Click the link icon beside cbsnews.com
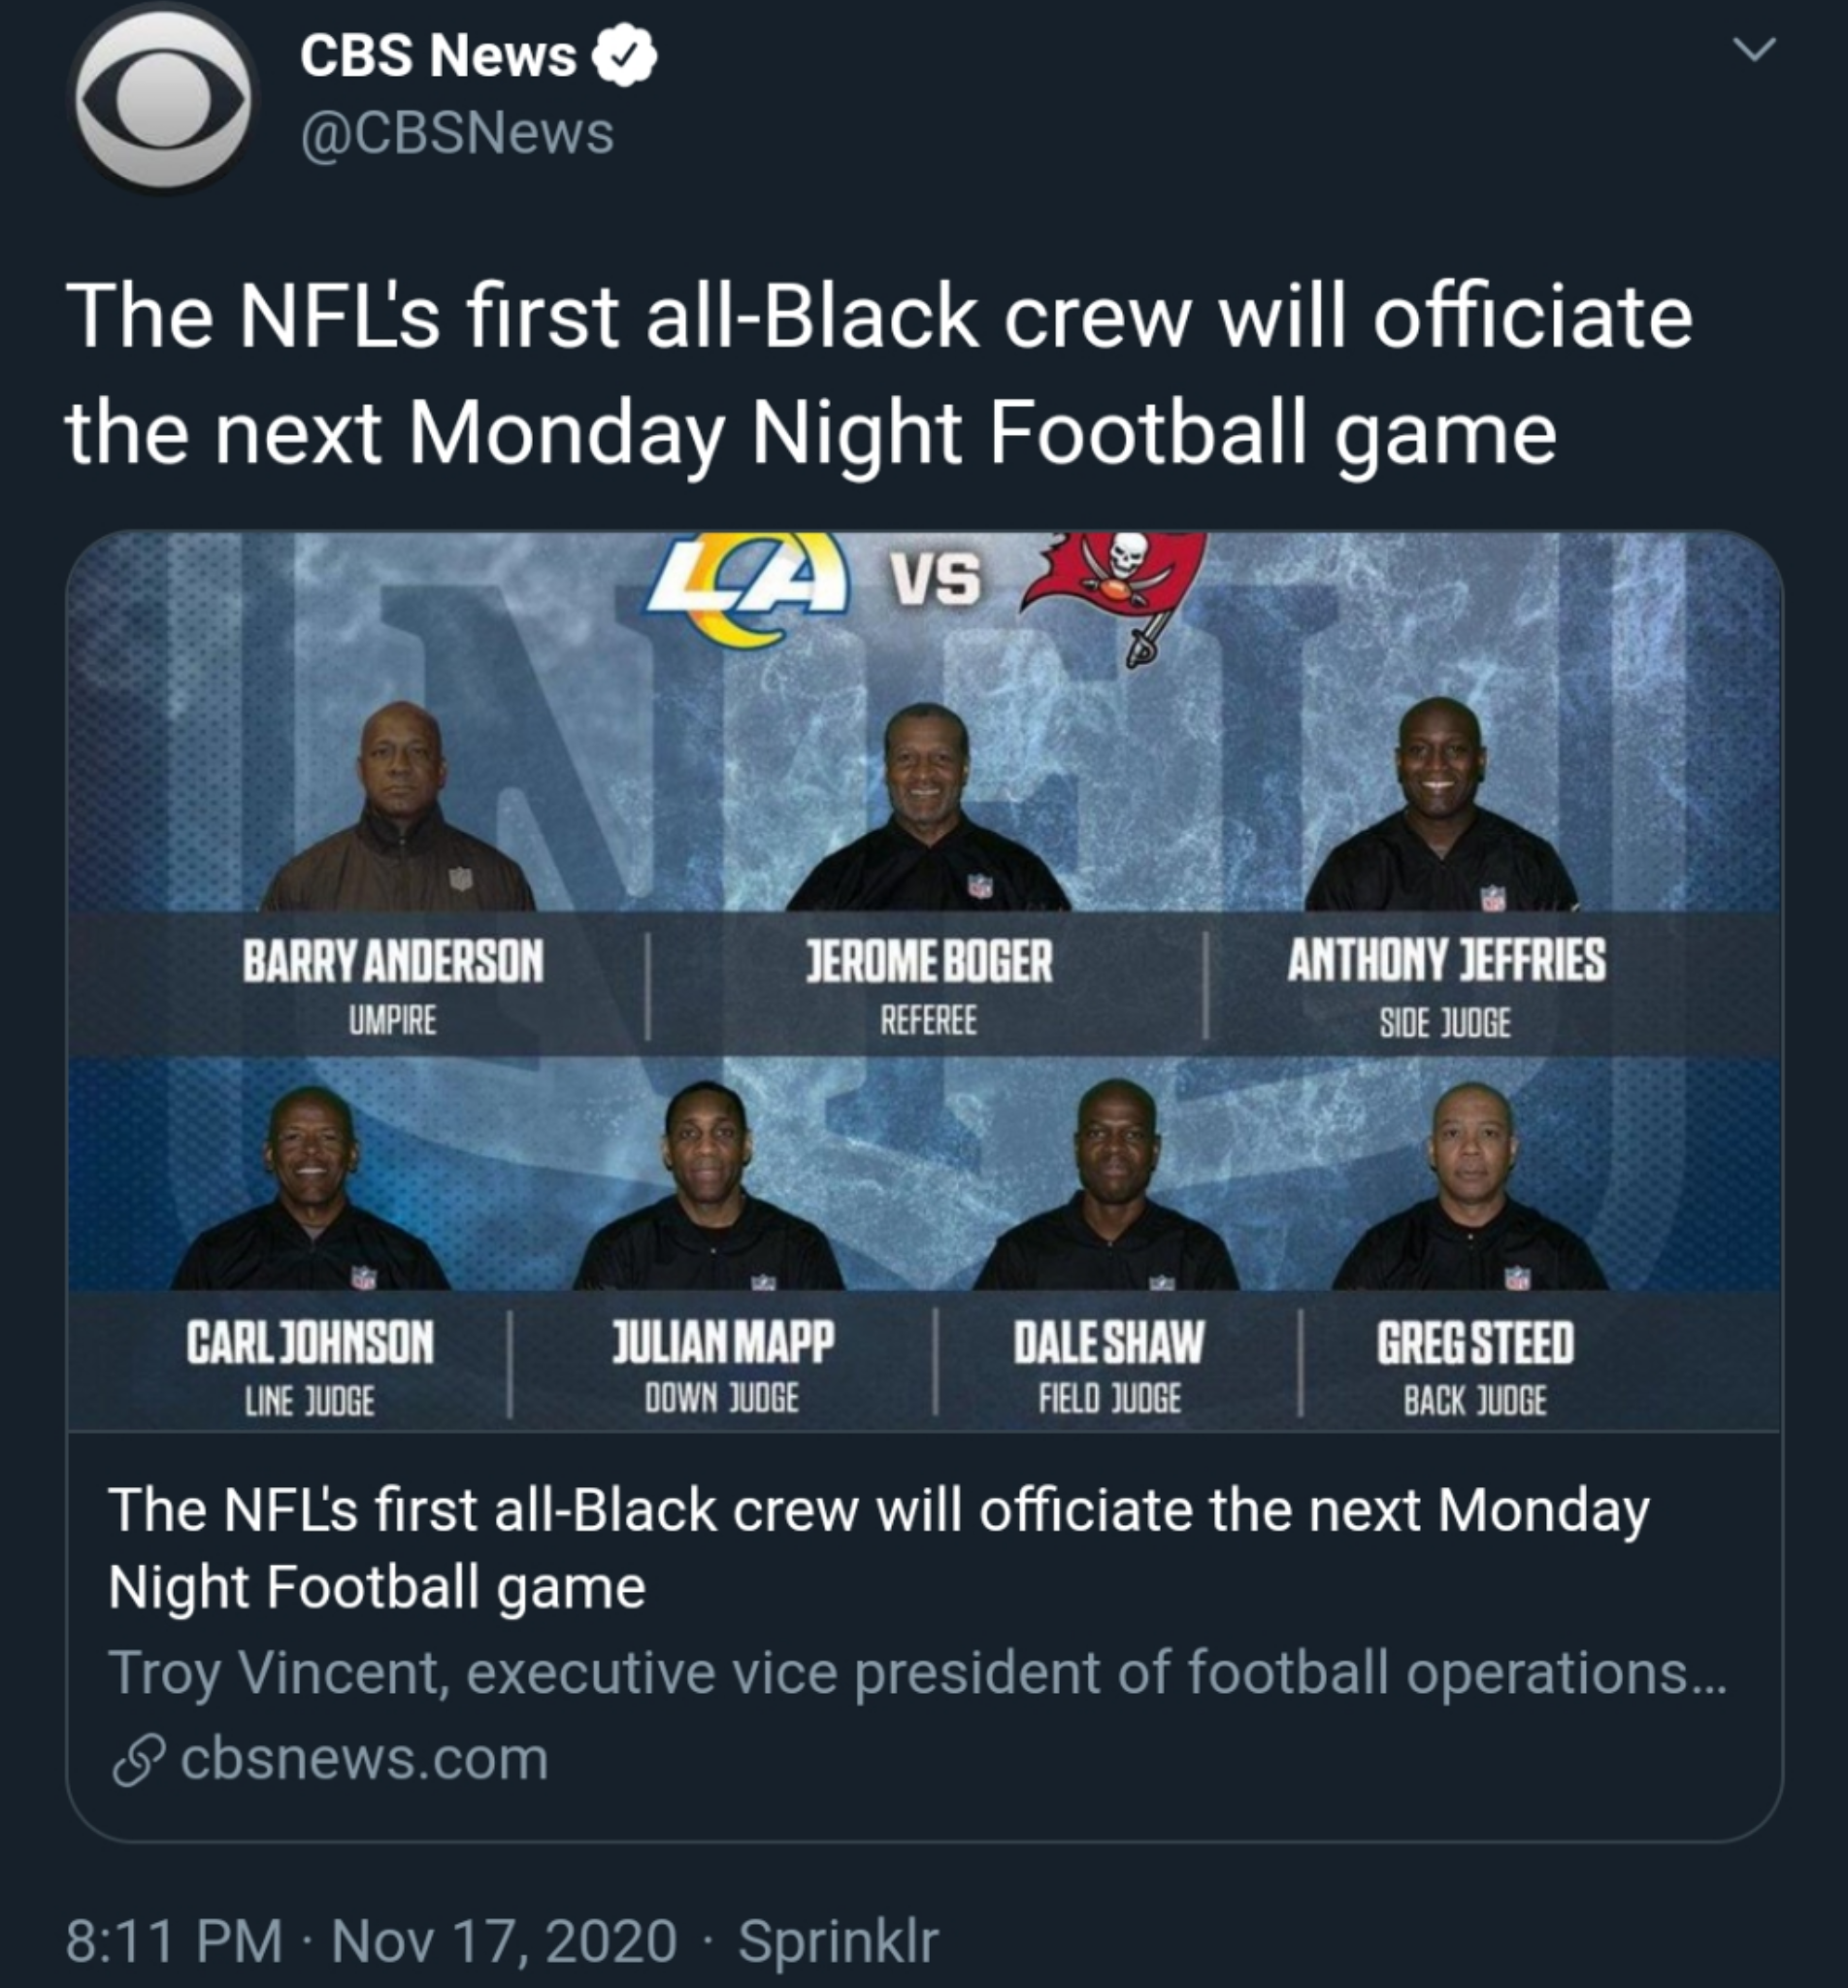 tap(137, 1761)
